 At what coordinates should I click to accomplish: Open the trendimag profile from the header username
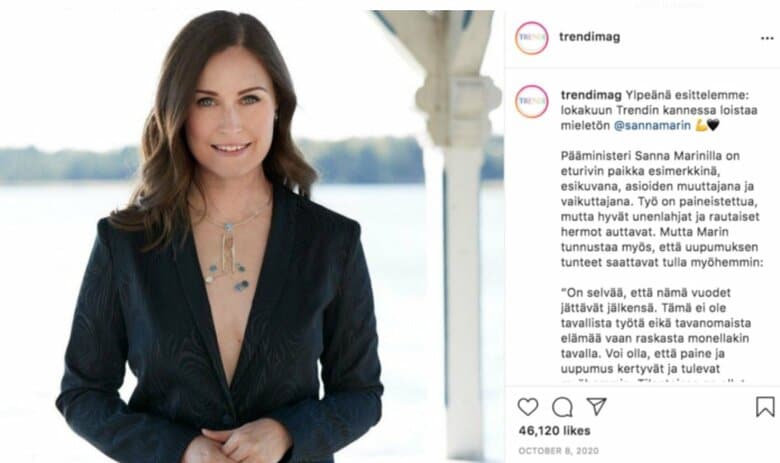point(591,38)
